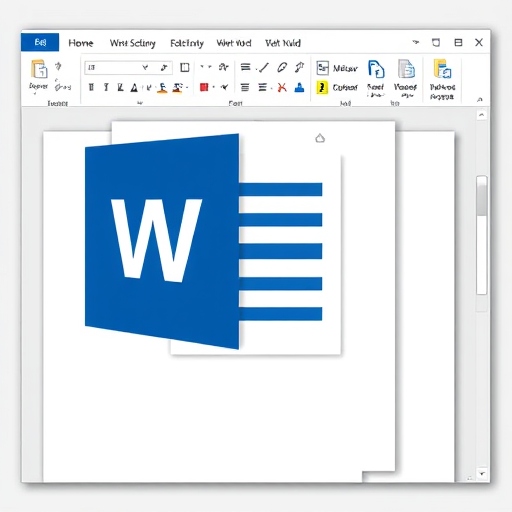
Task: Click the upward pin arrow icon
Action: coord(300,67)
